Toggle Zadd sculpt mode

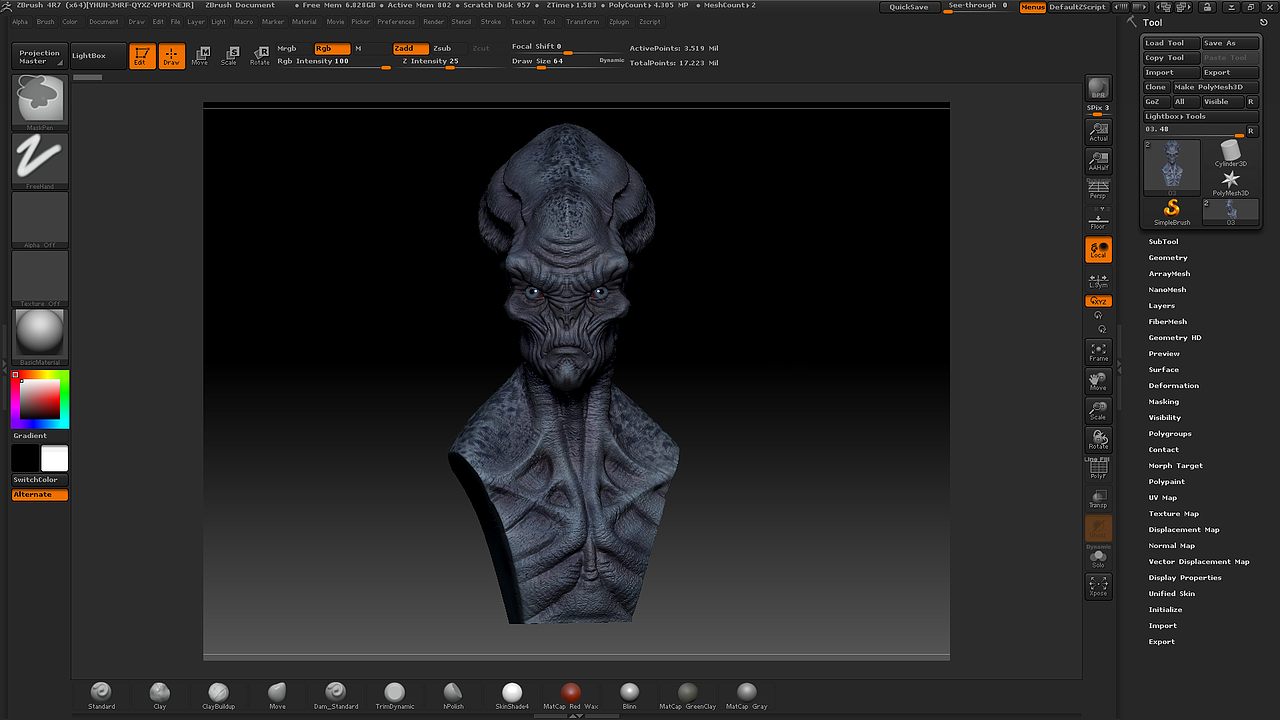click(x=411, y=48)
